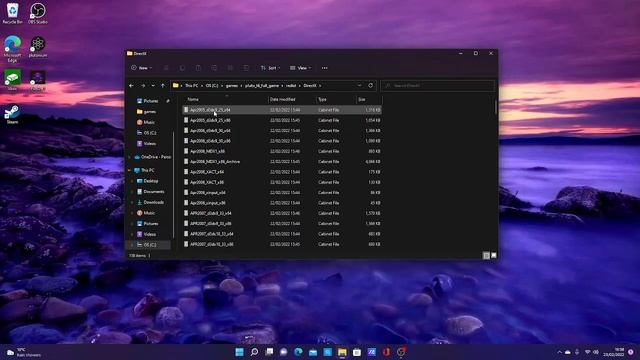Click the Cut toolbar icon

click(166, 68)
